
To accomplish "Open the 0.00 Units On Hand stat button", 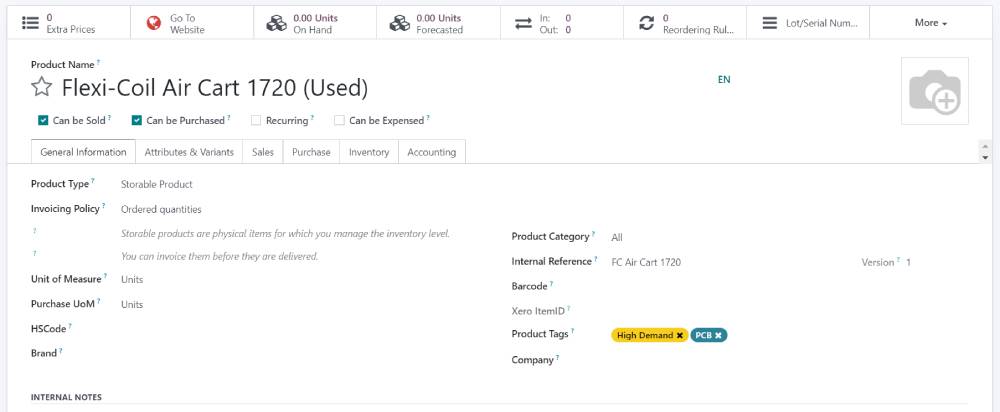I will (x=314, y=23).
